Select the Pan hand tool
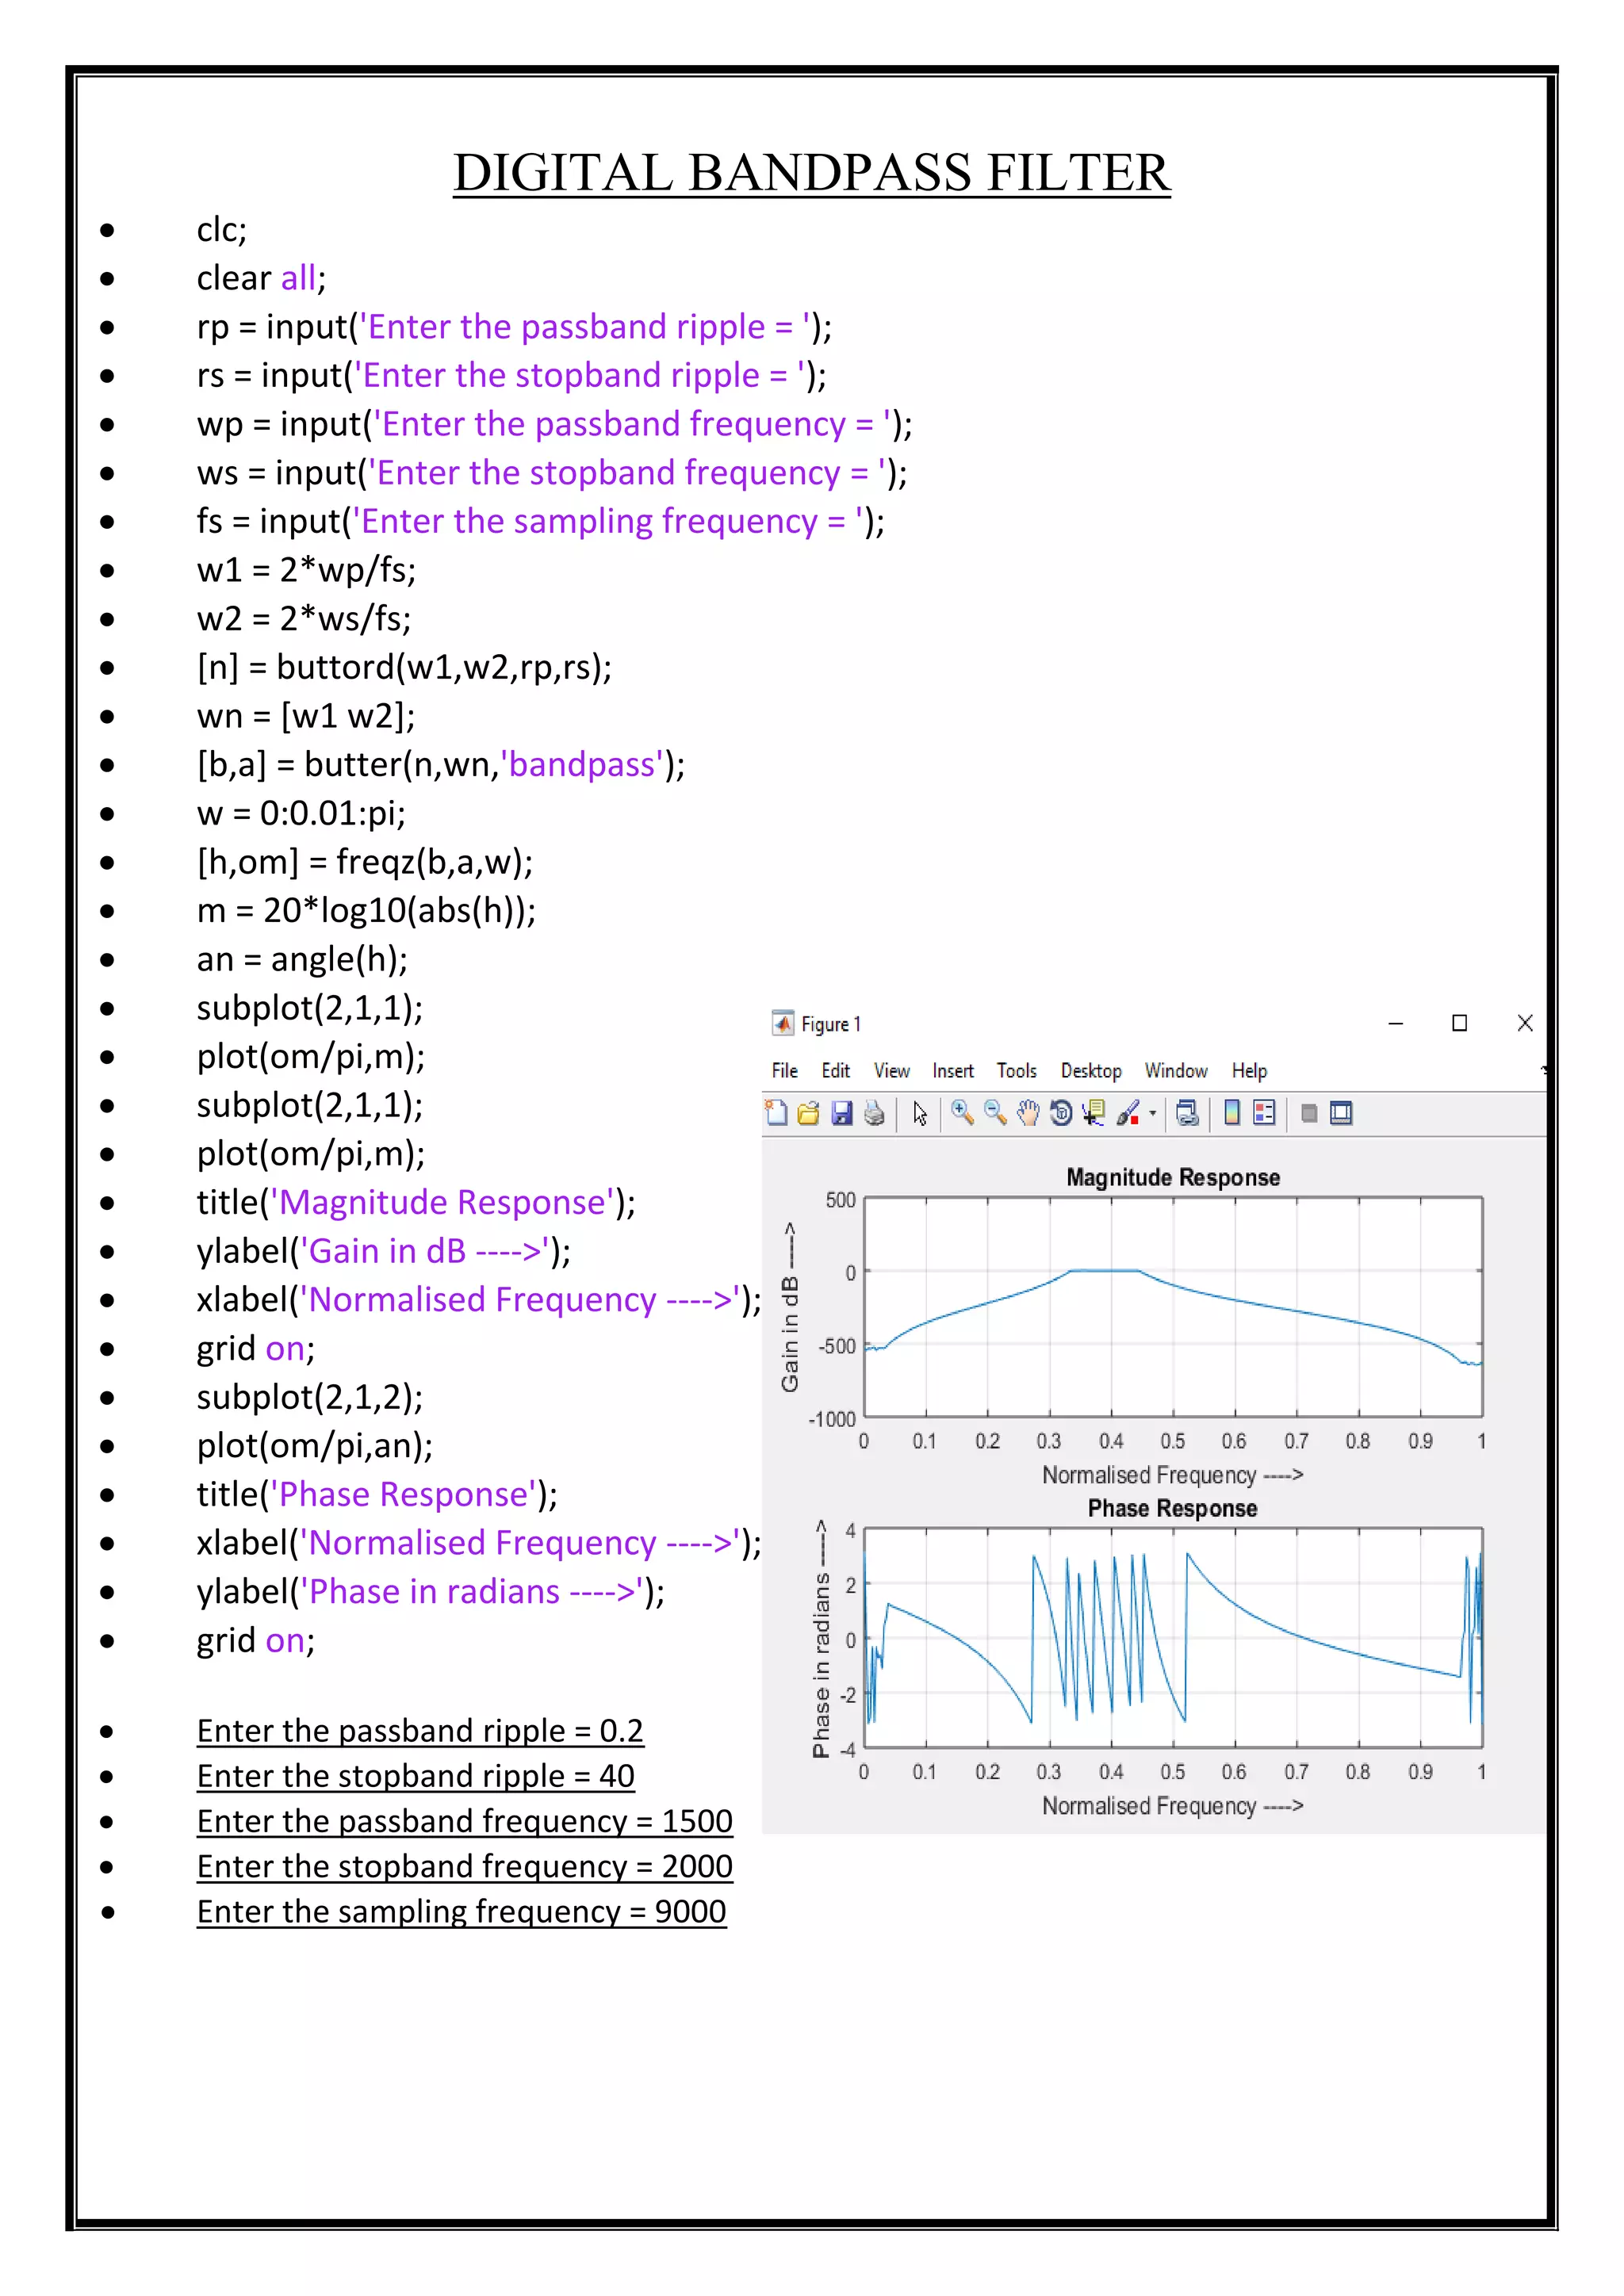The width and height of the screenshot is (1624, 2296). [1028, 1113]
